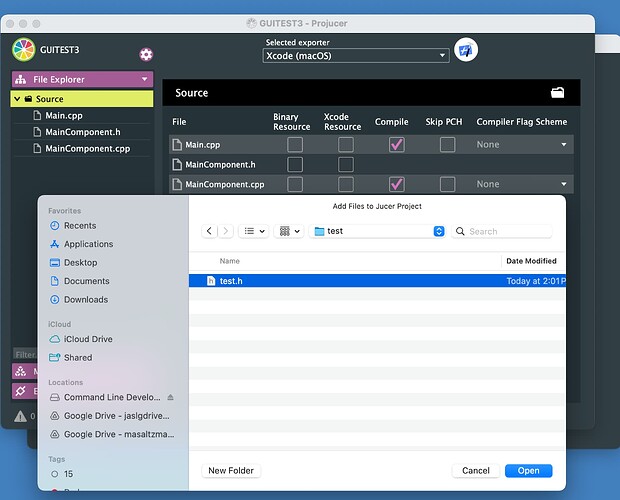The height and width of the screenshot is (500, 620).
Task: Open icon grouping dropdown in dialog
Action: pos(289,231)
